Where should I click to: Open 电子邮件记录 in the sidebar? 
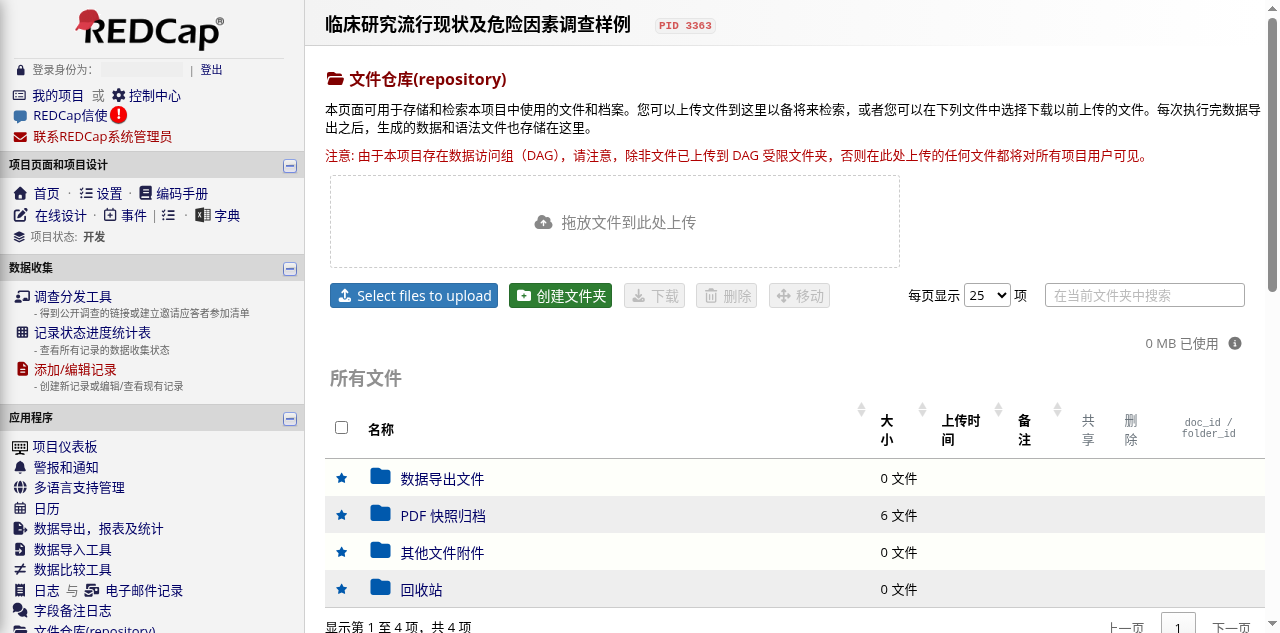tap(144, 591)
